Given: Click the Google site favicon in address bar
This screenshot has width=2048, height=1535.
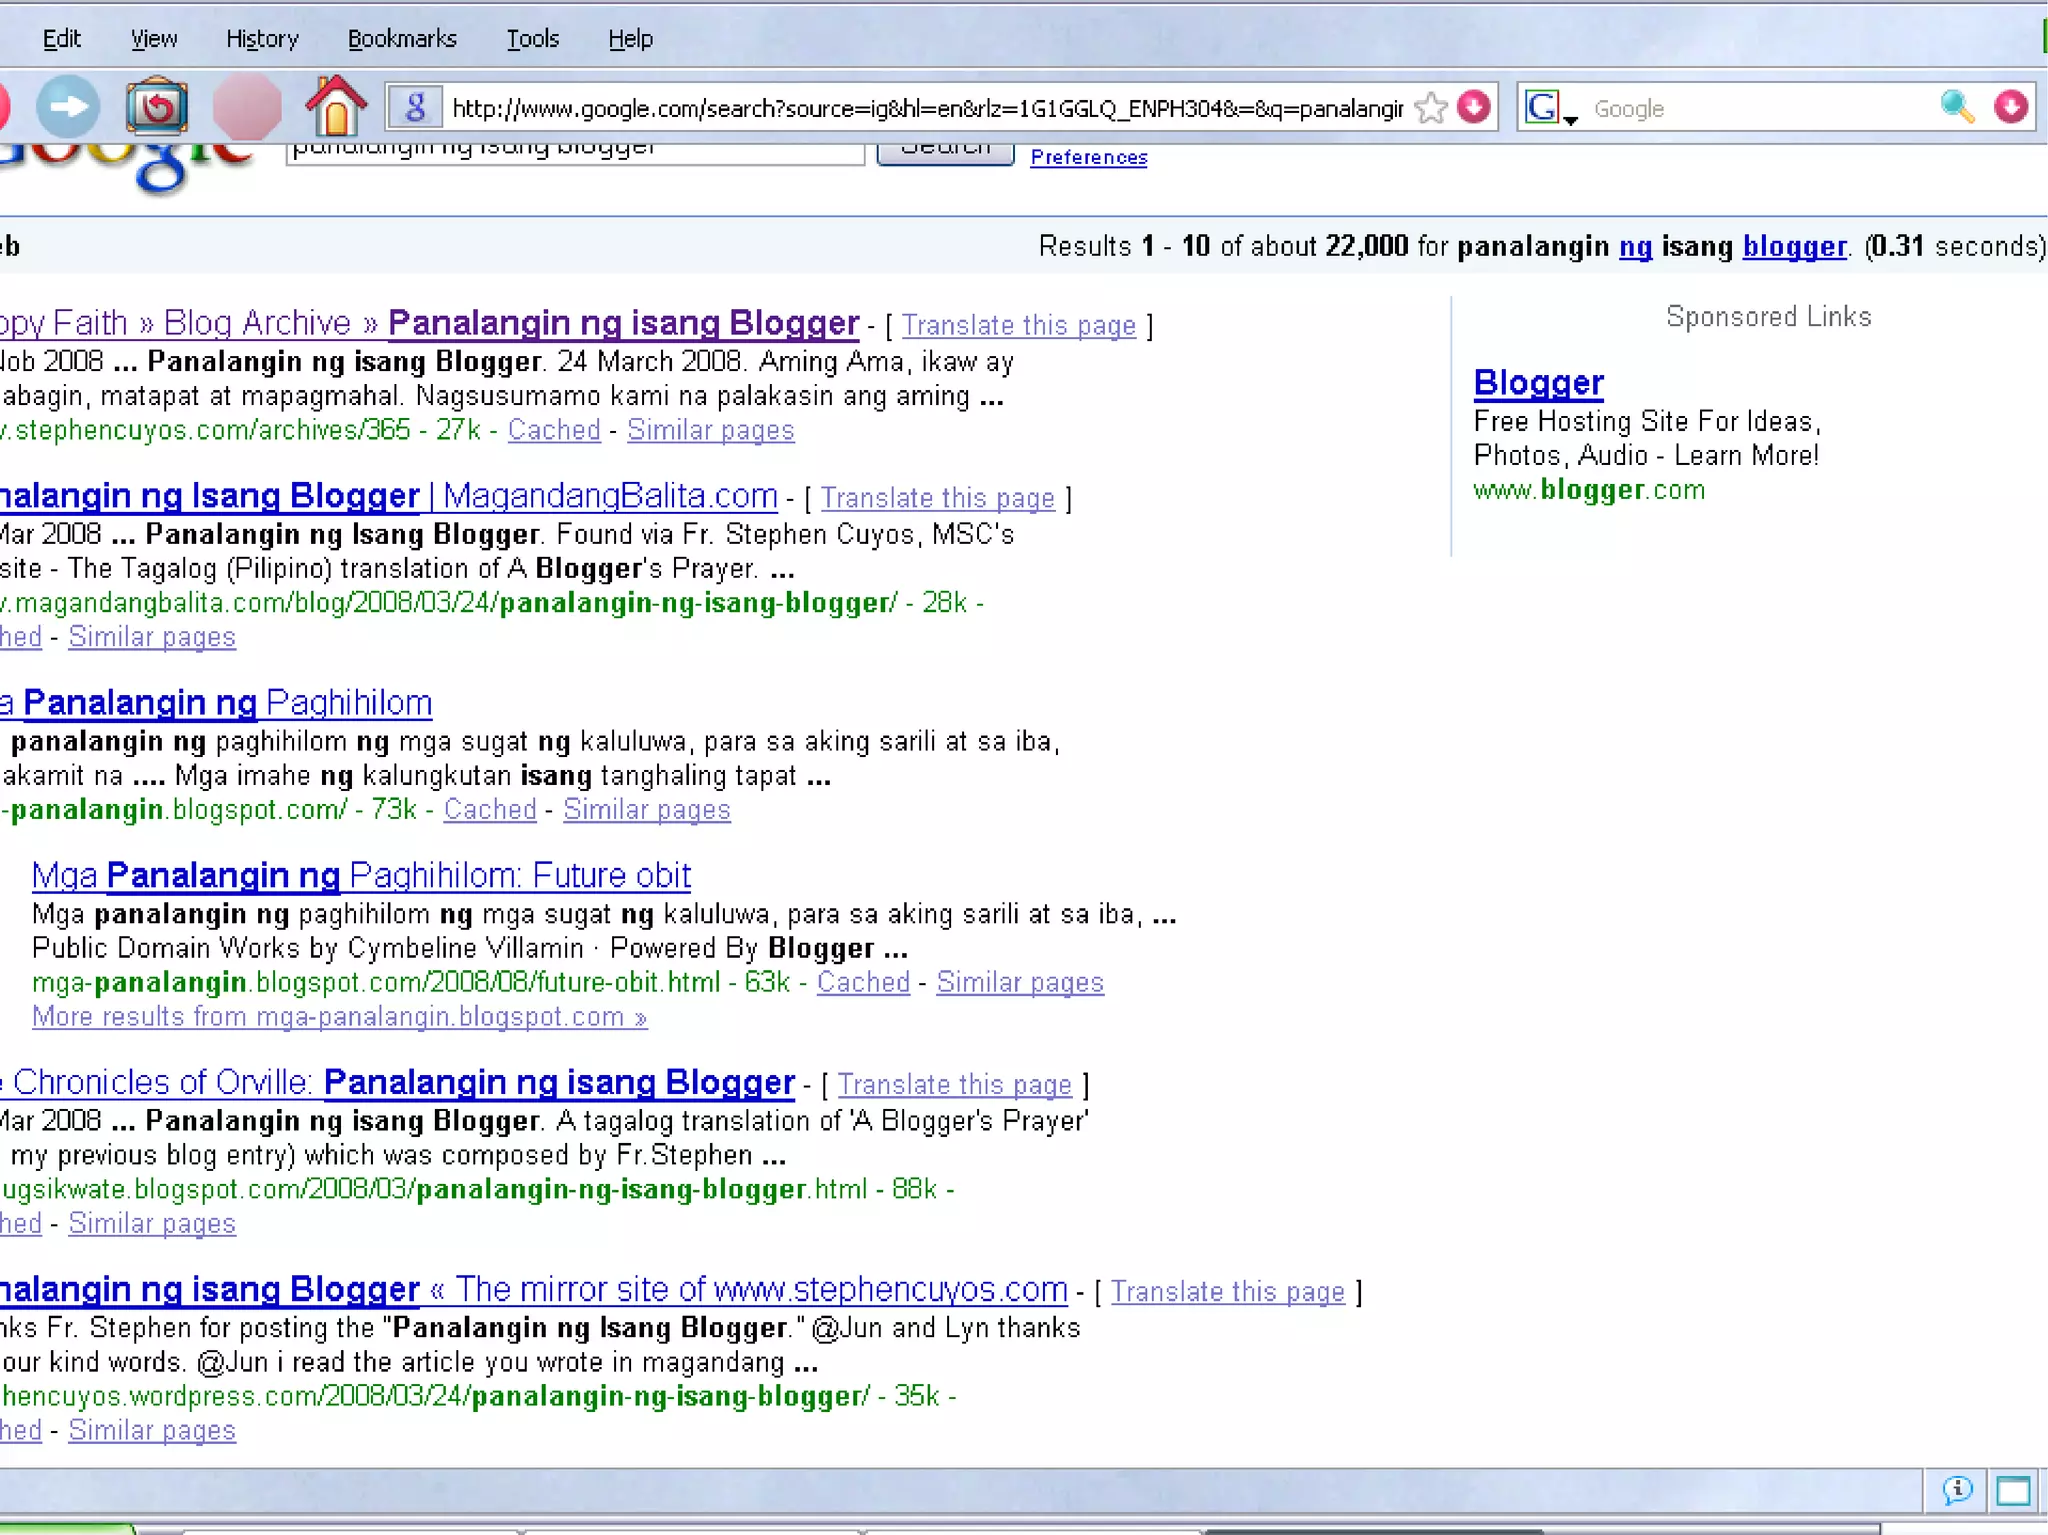Looking at the screenshot, I should [415, 107].
